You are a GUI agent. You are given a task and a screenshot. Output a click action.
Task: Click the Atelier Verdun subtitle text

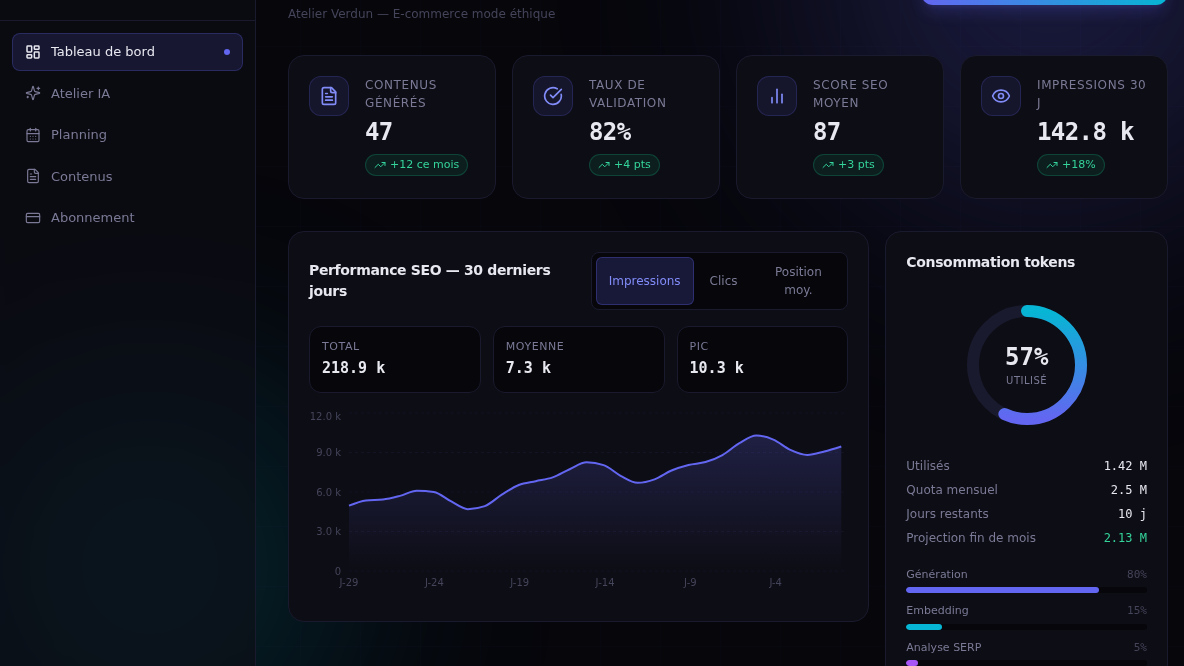(x=421, y=14)
